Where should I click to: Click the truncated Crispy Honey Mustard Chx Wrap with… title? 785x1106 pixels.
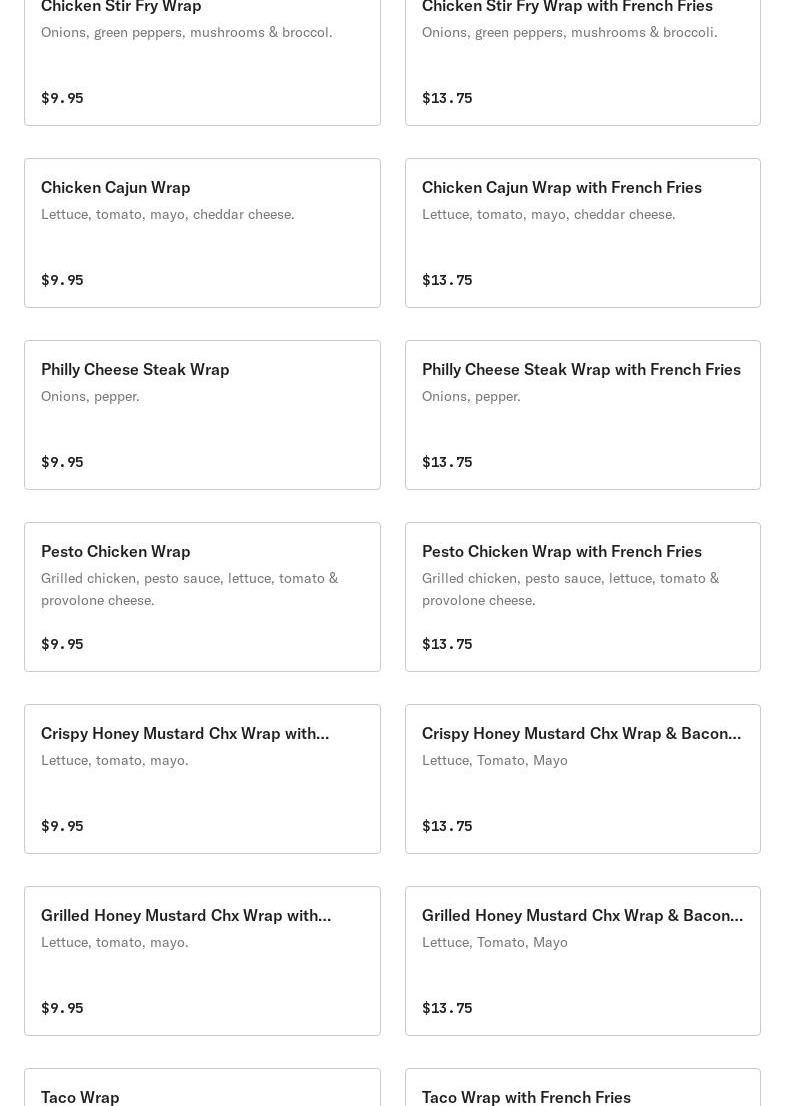pos(185,733)
